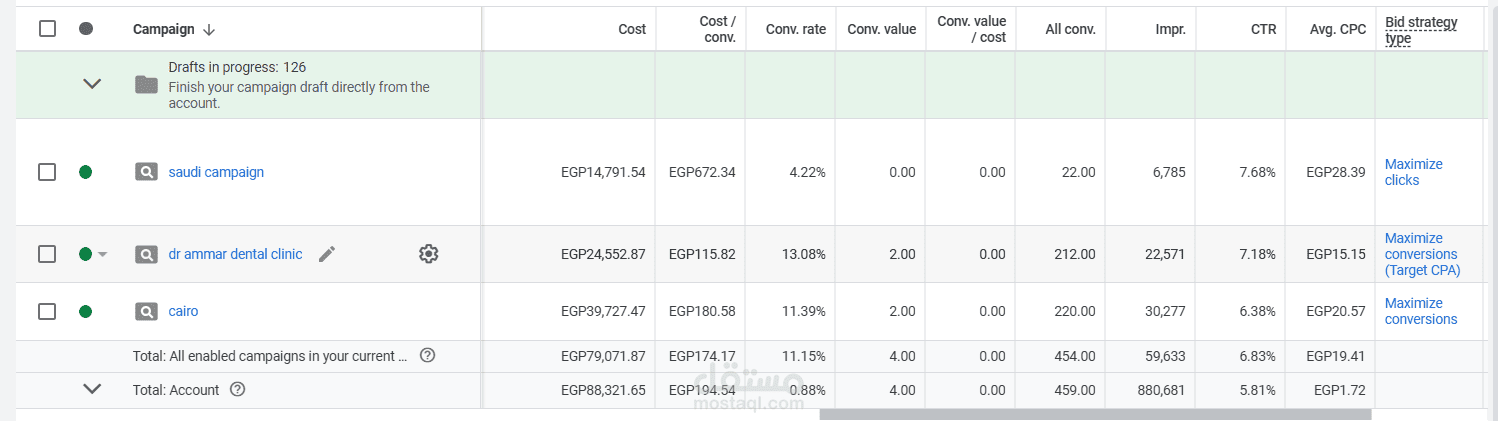Tick the select-all checkbox in the table header
The image size is (1498, 421).
pos(47,29)
